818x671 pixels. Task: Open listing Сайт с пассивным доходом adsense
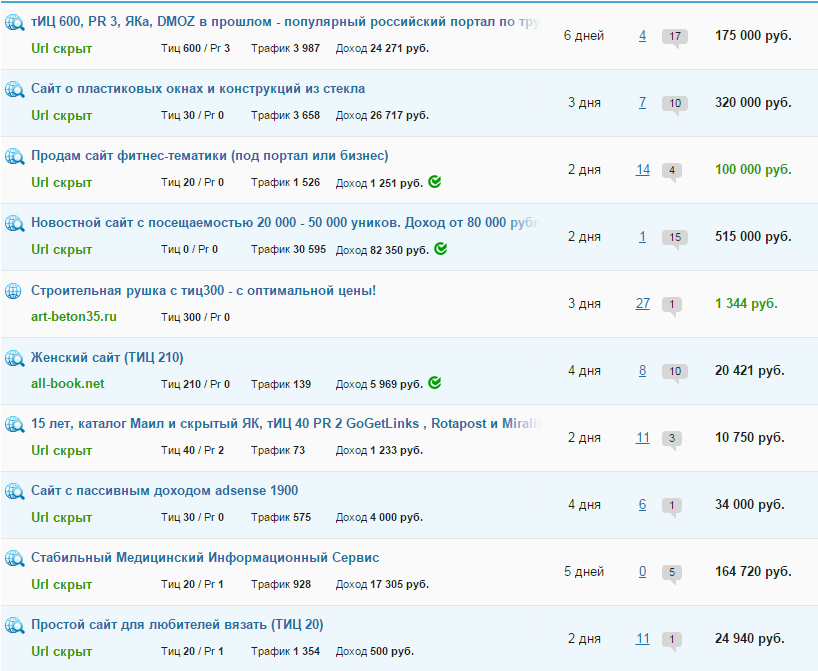[x=164, y=490]
